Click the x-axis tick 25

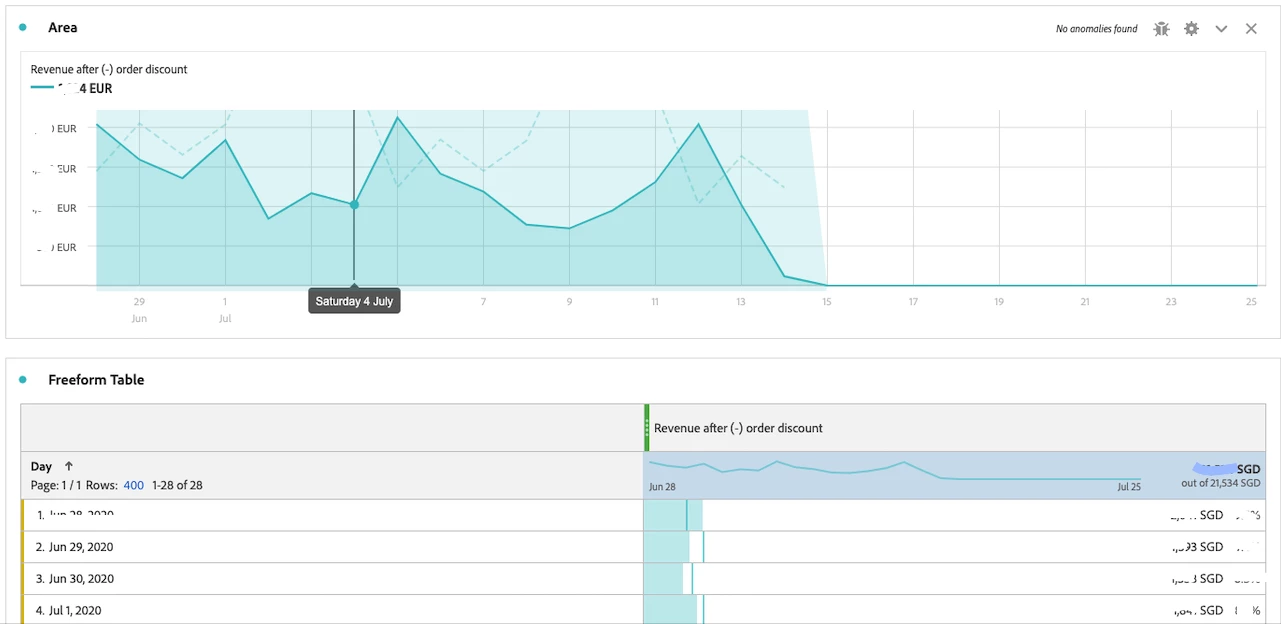tap(1251, 301)
